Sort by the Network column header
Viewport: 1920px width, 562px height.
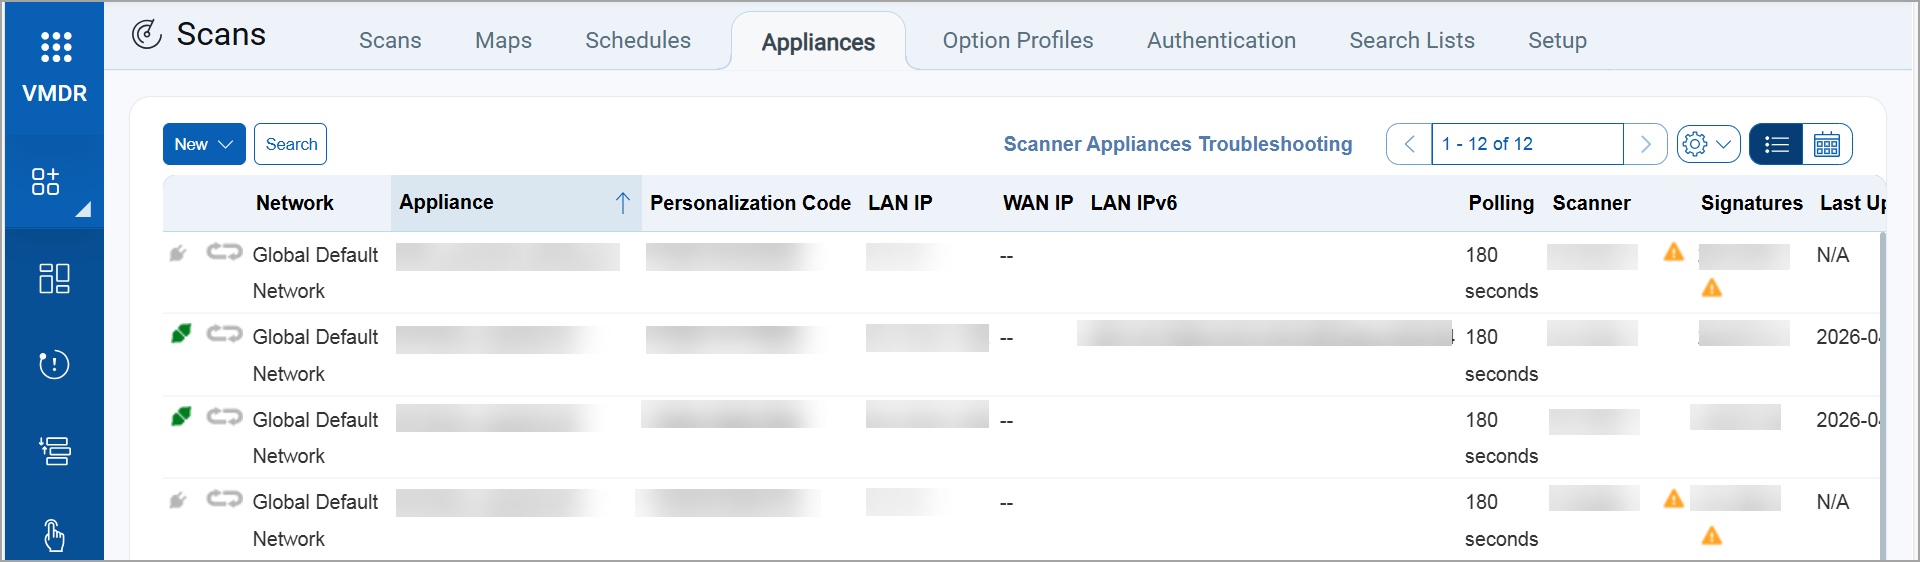(294, 203)
